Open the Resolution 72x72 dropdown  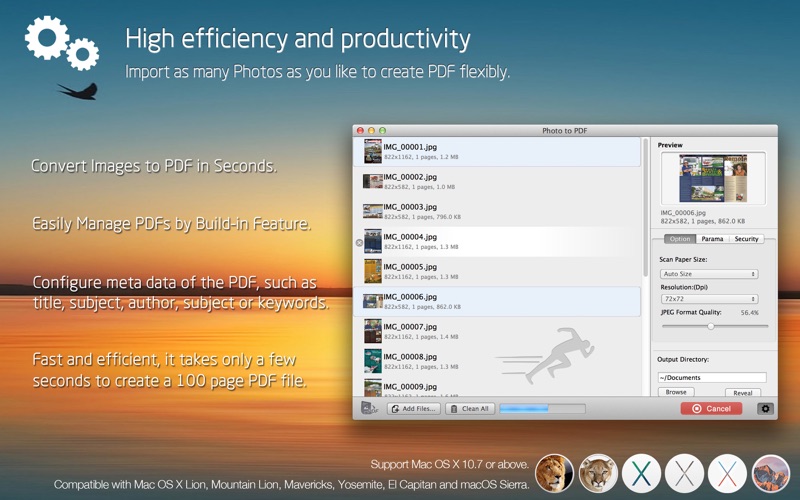click(709, 299)
